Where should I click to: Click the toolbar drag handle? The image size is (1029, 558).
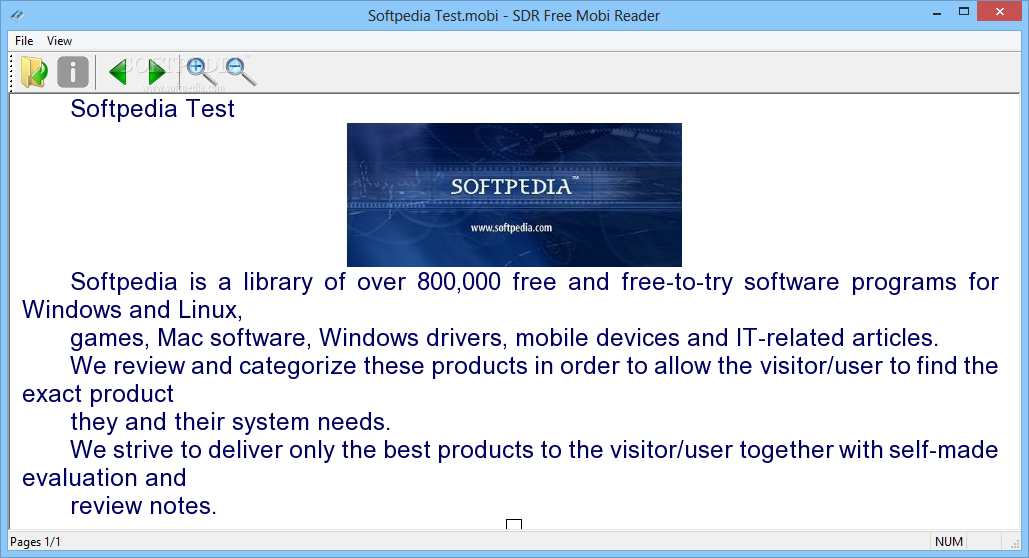(x=11, y=72)
